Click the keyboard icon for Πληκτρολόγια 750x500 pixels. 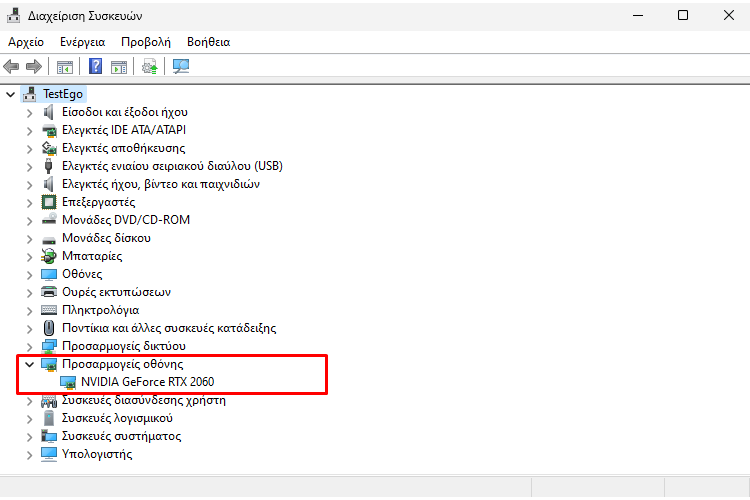point(49,310)
